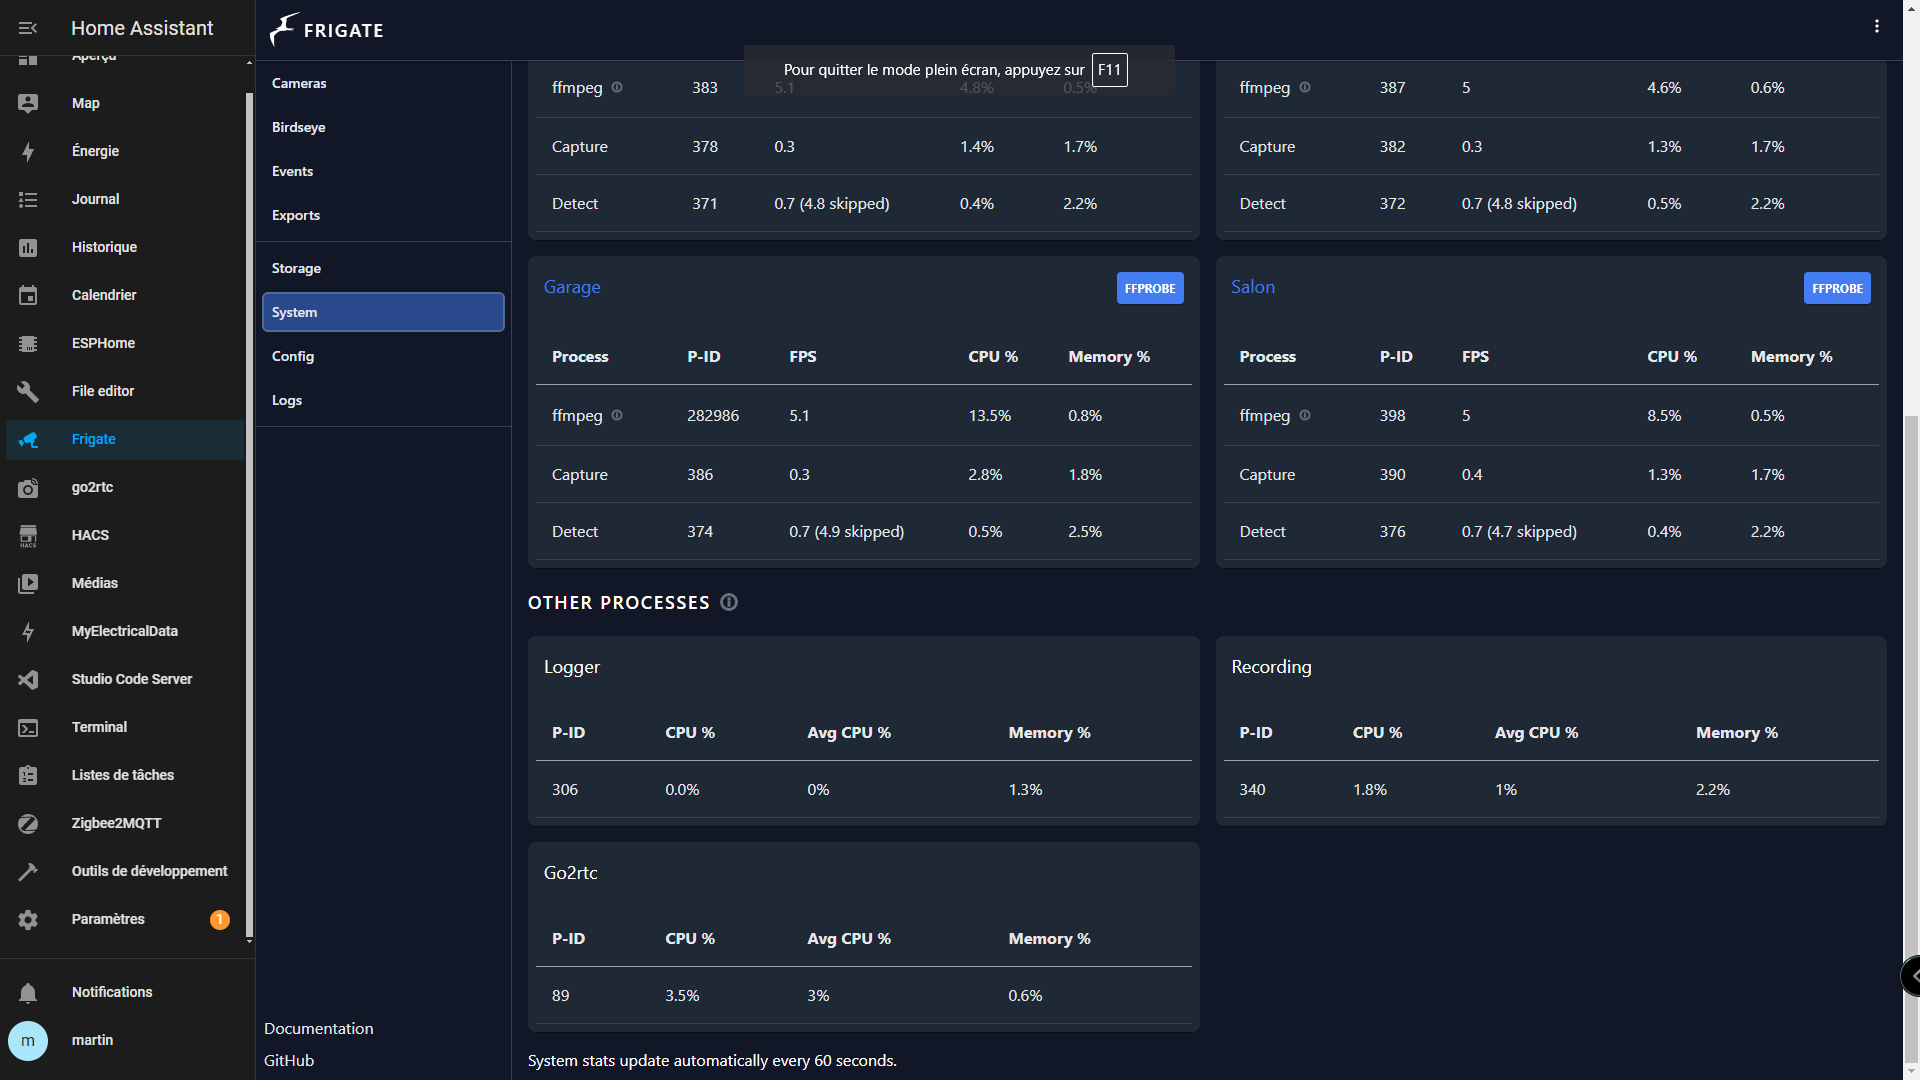Viewport: 1920px width, 1080px height.
Task: Open the ESPHome sidebar icon
Action: coord(28,343)
